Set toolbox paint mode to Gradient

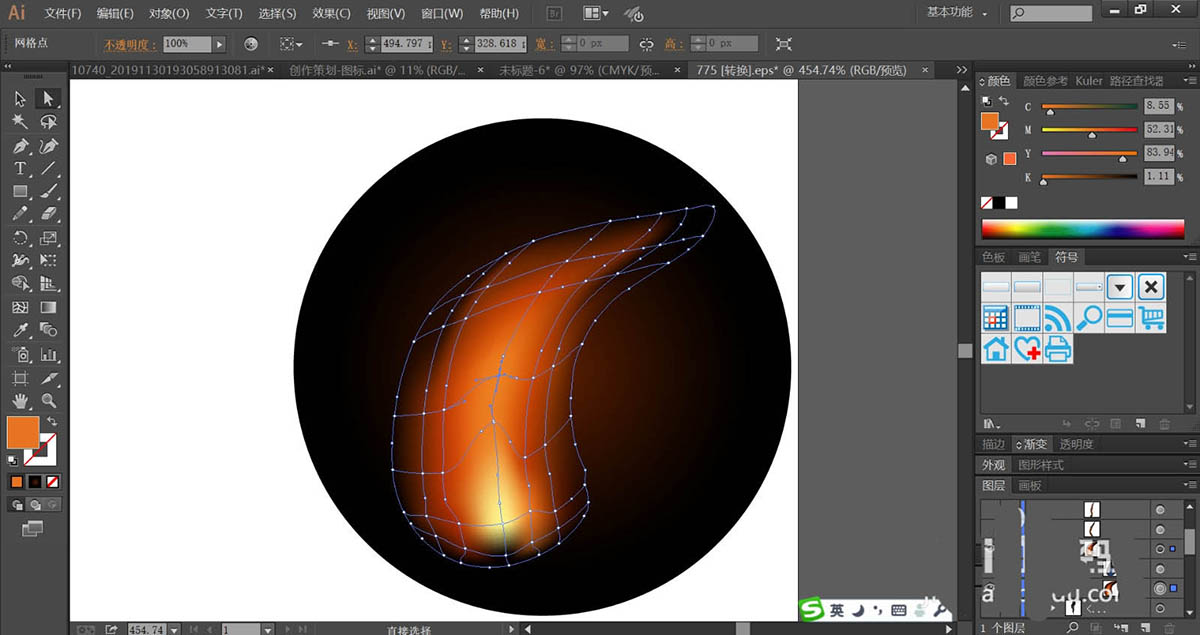pos(33,481)
